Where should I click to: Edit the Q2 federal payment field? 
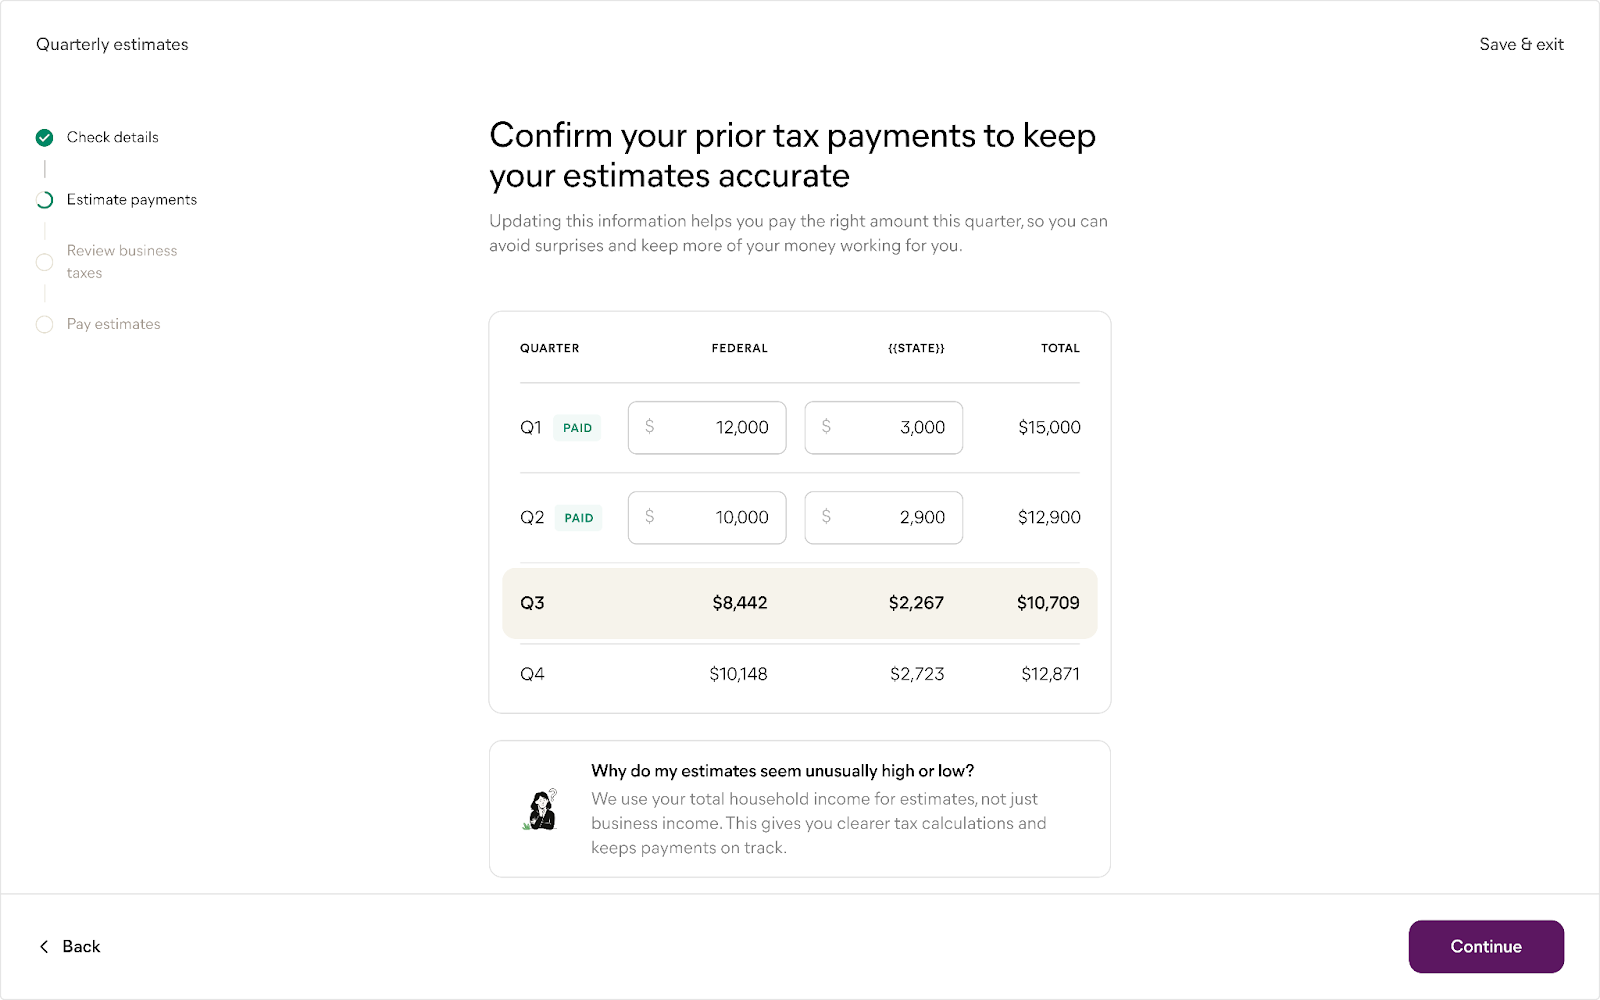pyautogui.click(x=707, y=518)
